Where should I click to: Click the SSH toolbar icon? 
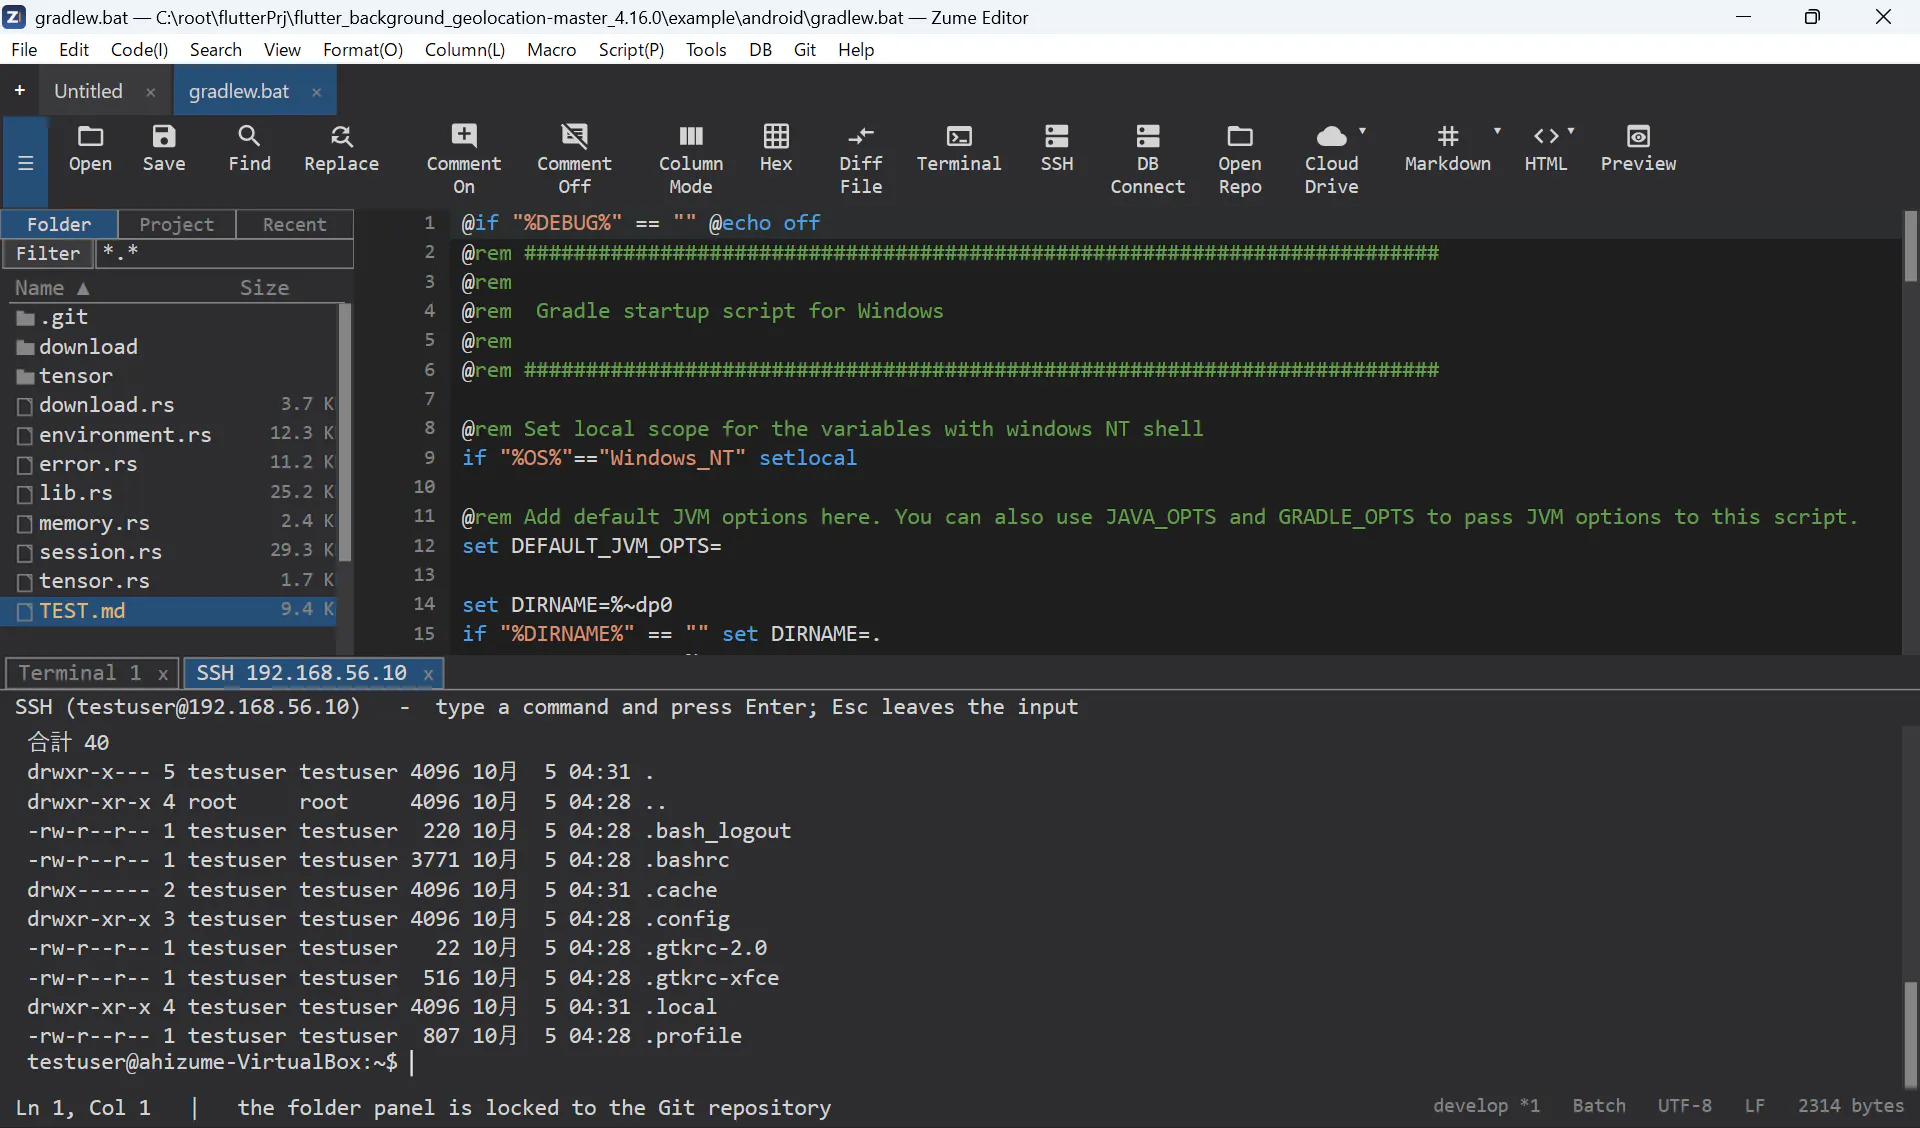[1056, 150]
